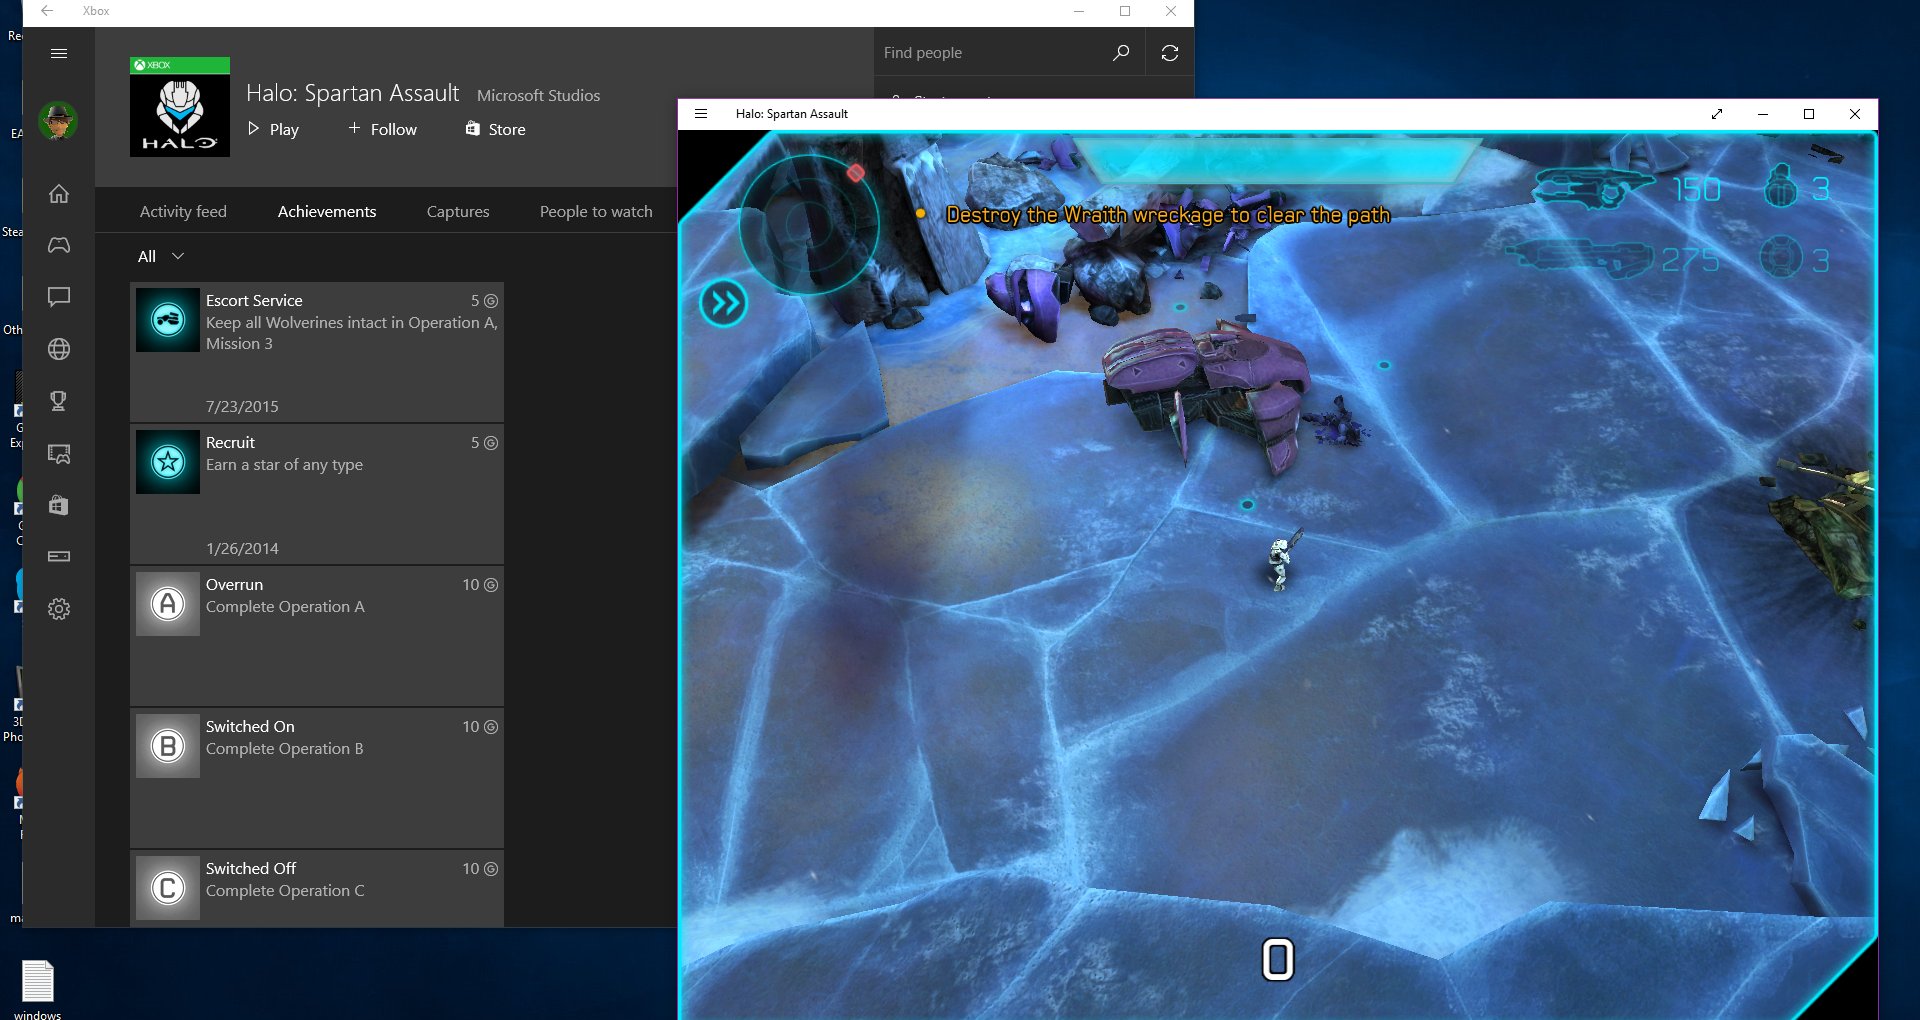Go to Home in Xbox sidebar
Screen dimensions: 1920x1020
tap(59, 194)
